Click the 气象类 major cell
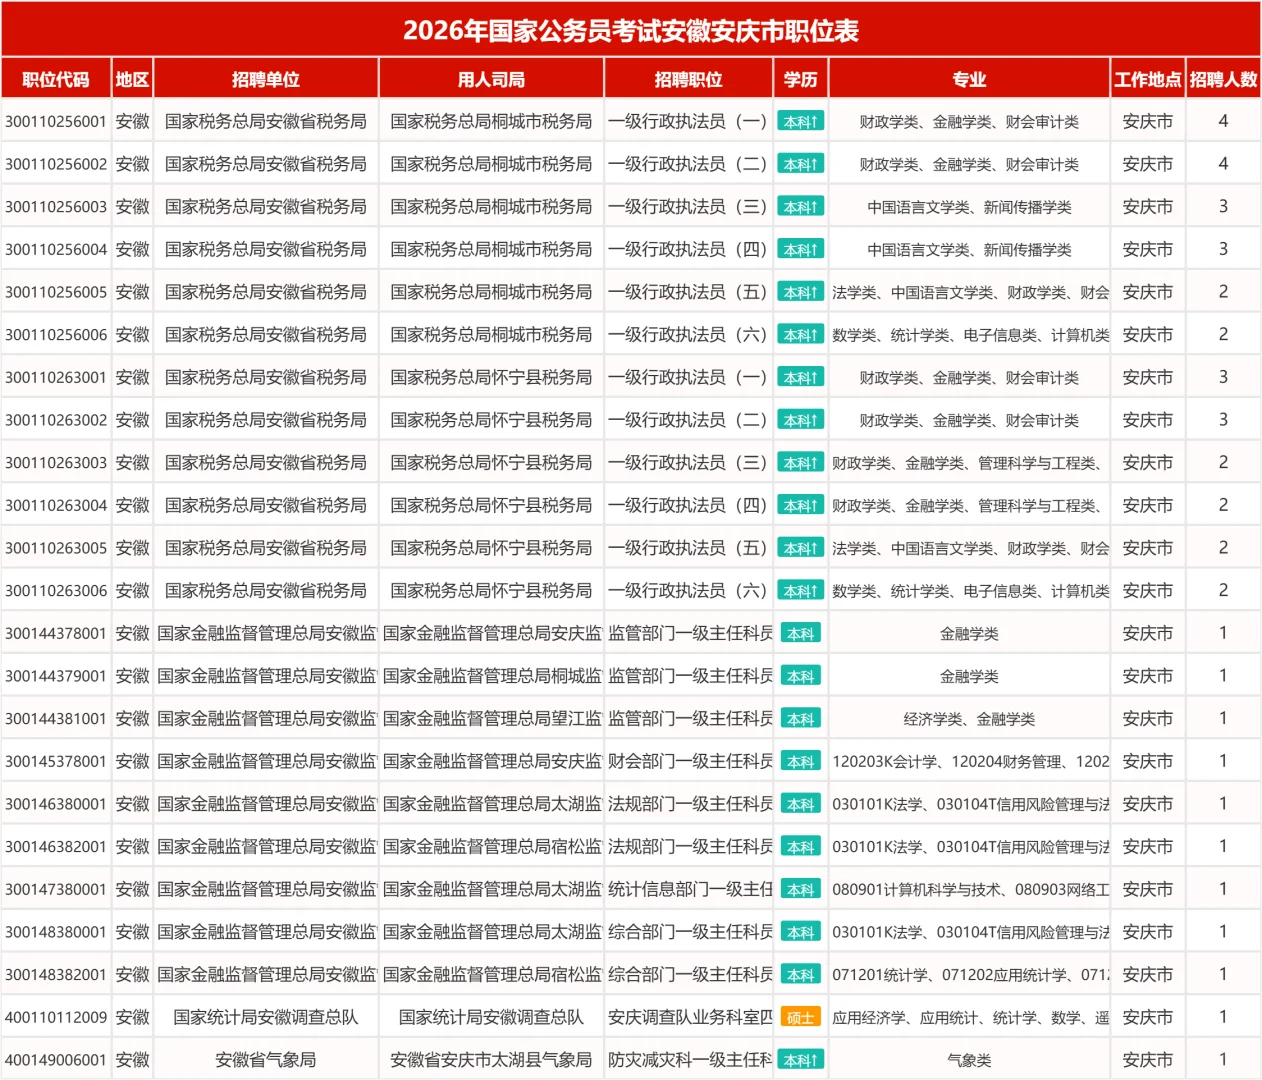The height and width of the screenshot is (1080, 1262). 969,1060
